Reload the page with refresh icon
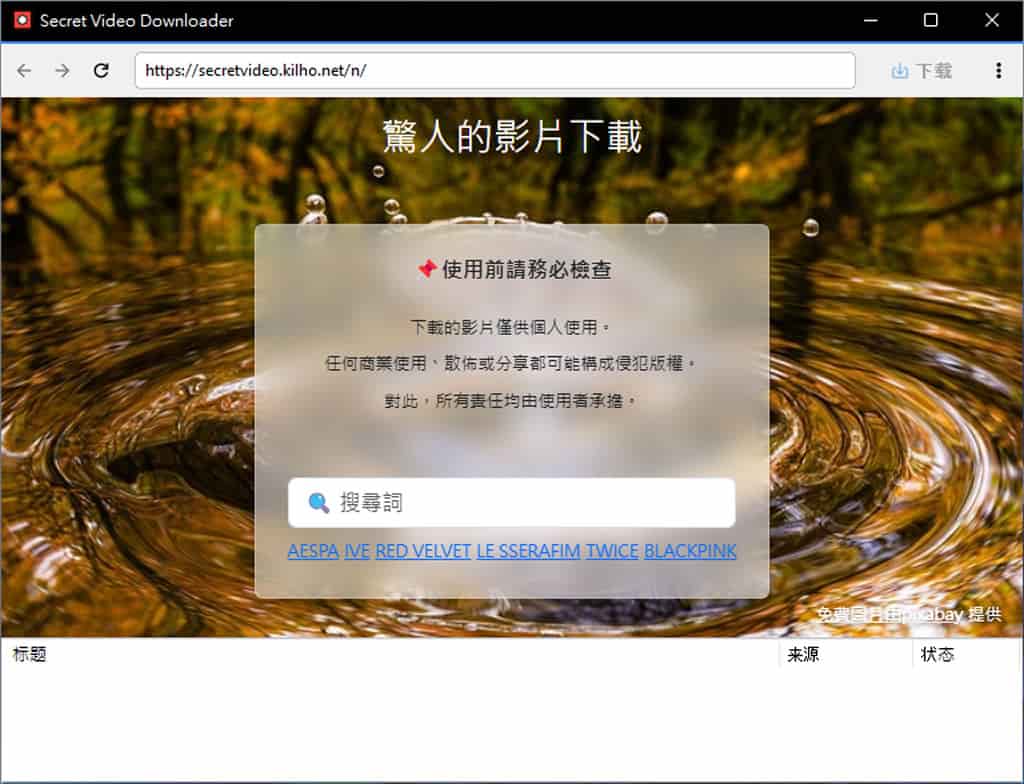The width and height of the screenshot is (1024, 784). 101,71
